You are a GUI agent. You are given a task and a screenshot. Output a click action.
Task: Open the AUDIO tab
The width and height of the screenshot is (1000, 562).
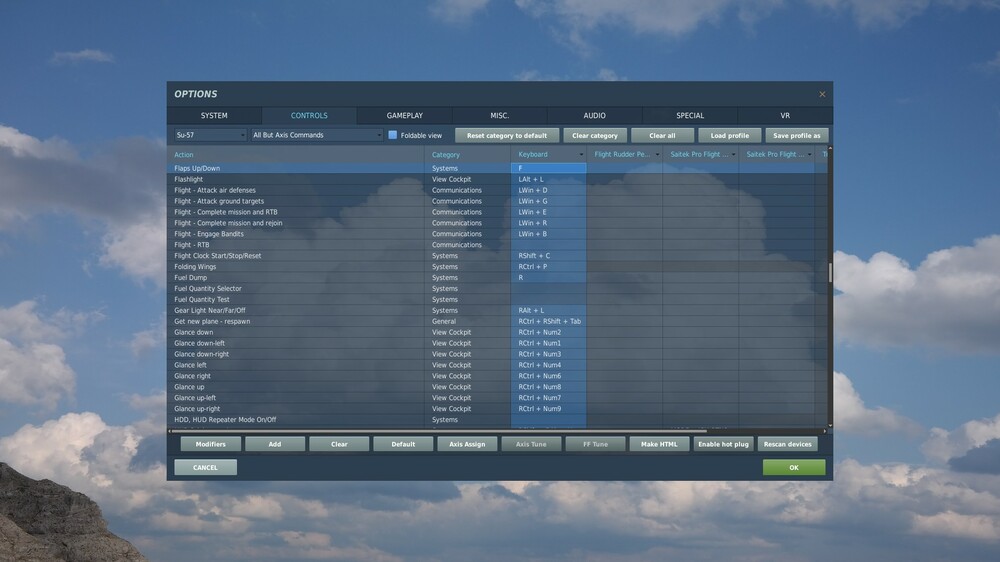(594, 115)
